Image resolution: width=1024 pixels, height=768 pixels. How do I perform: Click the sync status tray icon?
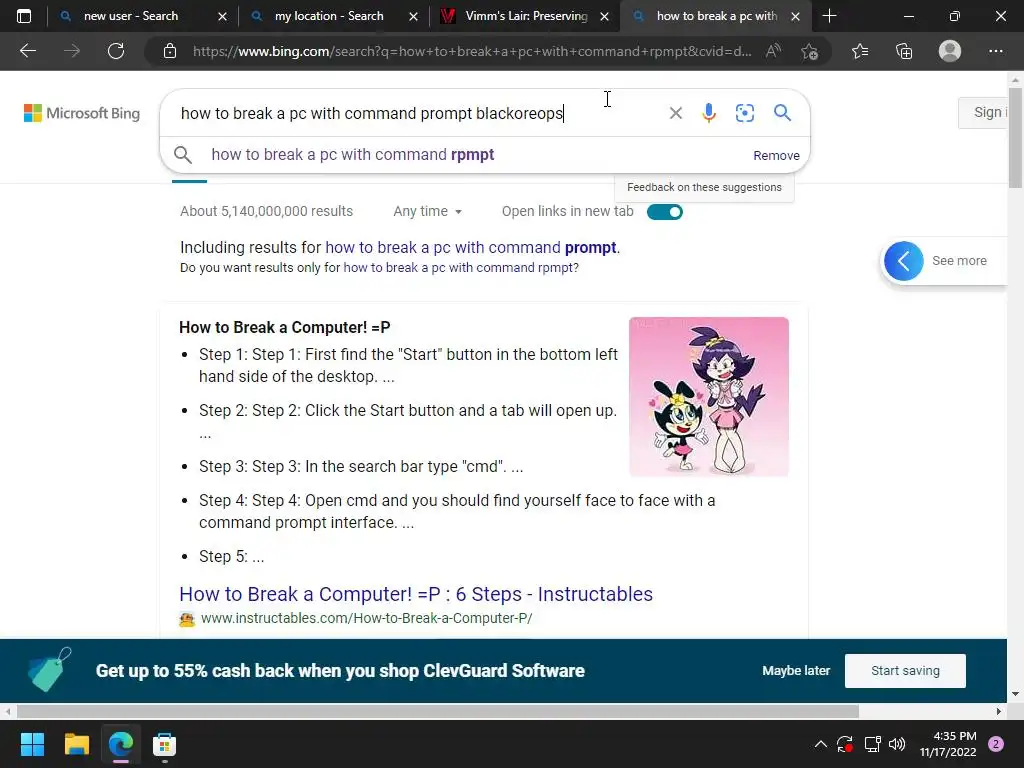845,744
